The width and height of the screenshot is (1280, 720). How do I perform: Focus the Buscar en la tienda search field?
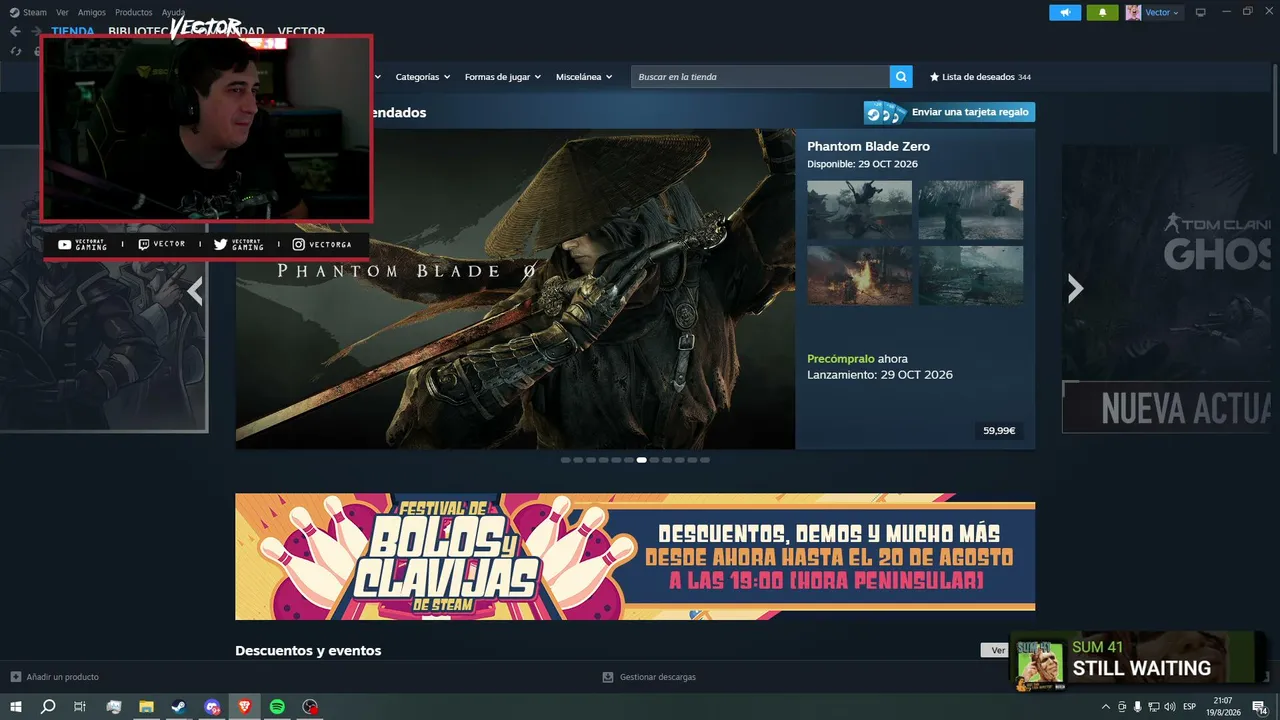click(x=760, y=77)
